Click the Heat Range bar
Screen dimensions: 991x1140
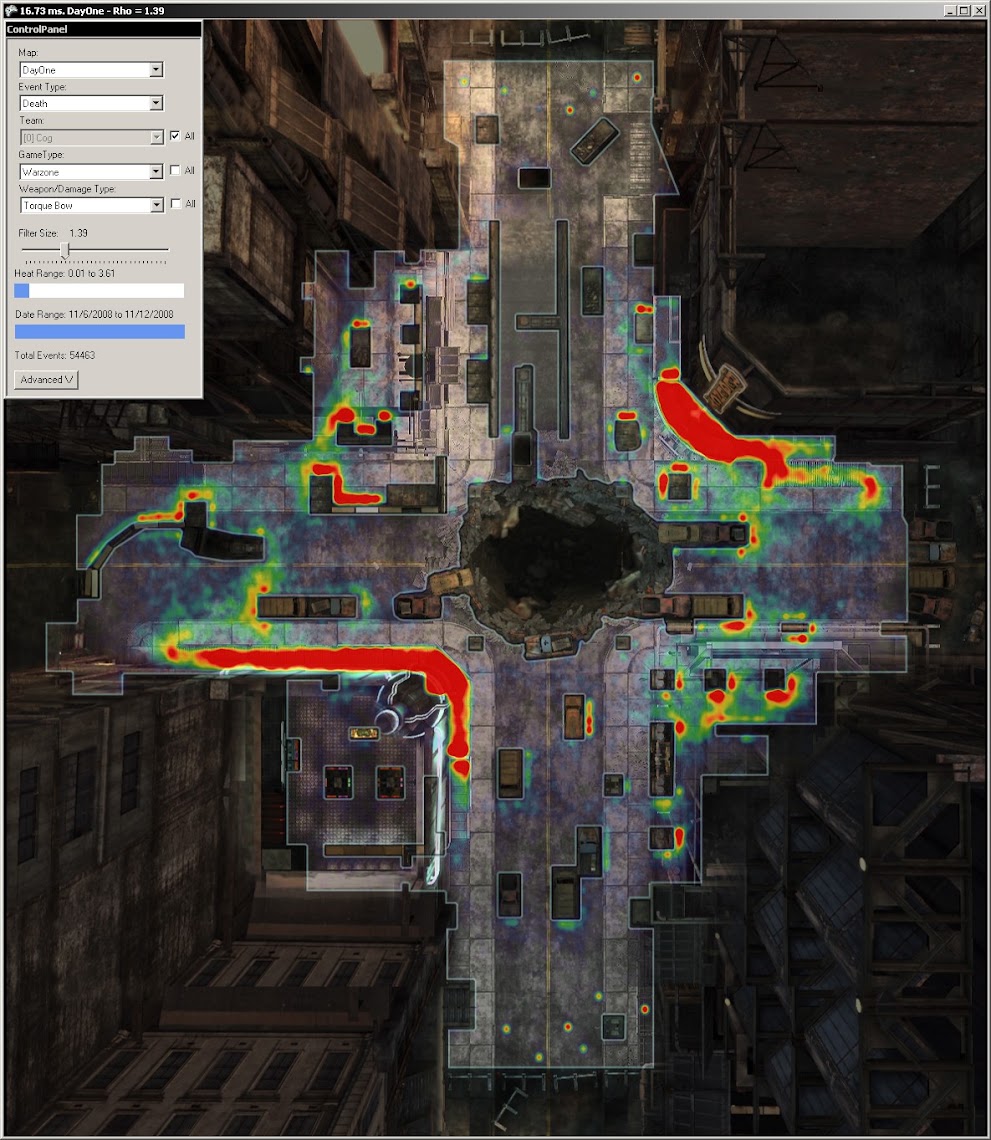pos(99,291)
